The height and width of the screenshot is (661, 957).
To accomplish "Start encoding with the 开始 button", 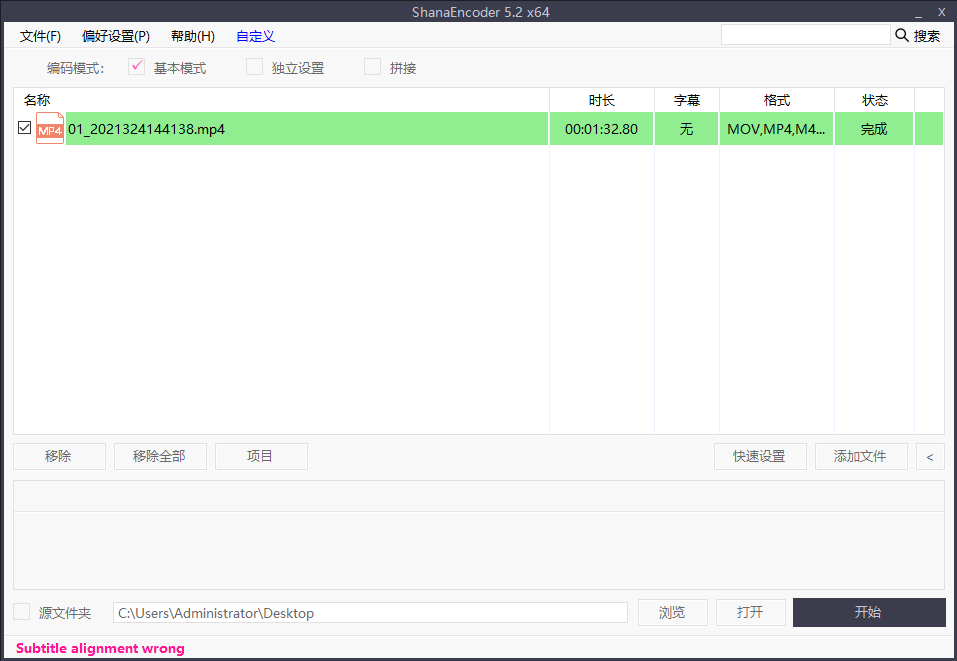I will (x=869, y=612).
